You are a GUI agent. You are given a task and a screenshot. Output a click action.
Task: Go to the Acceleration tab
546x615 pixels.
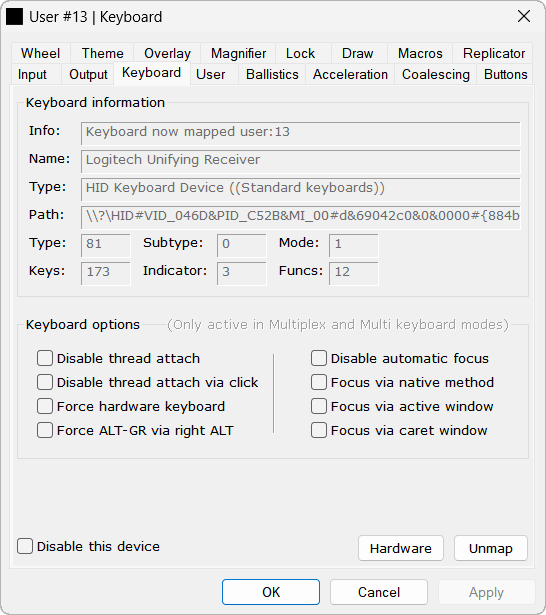click(350, 75)
